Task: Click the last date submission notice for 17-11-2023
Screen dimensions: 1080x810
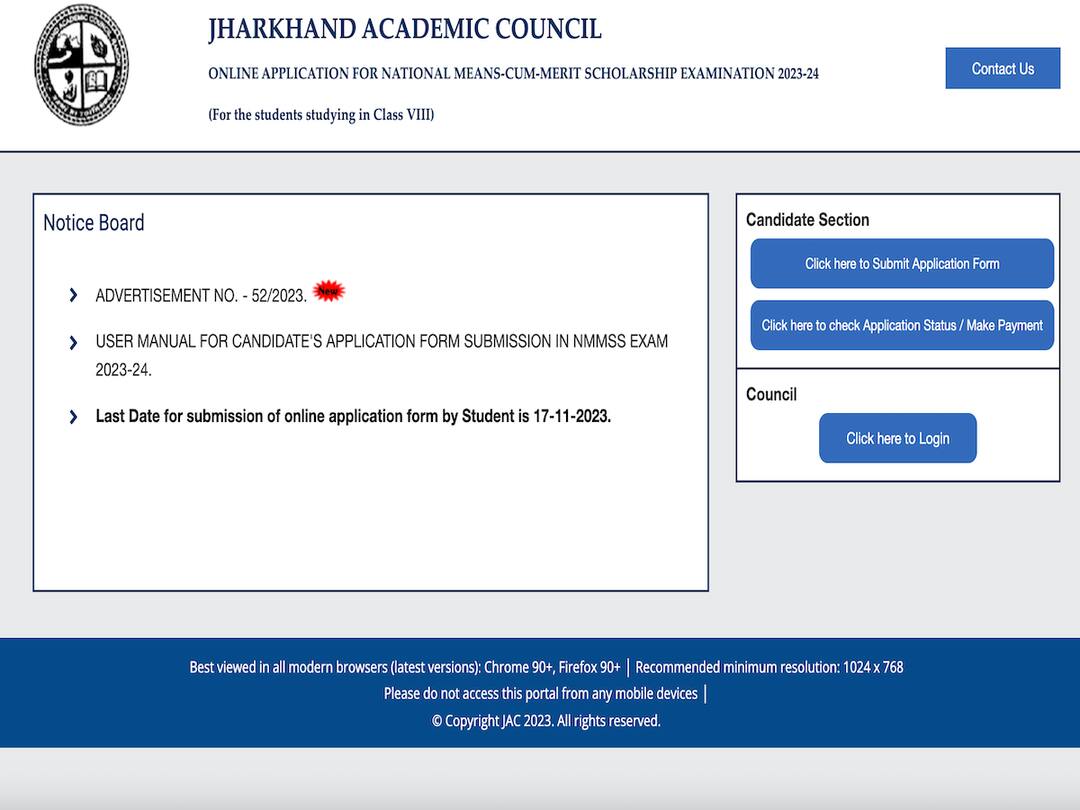Action: (352, 416)
